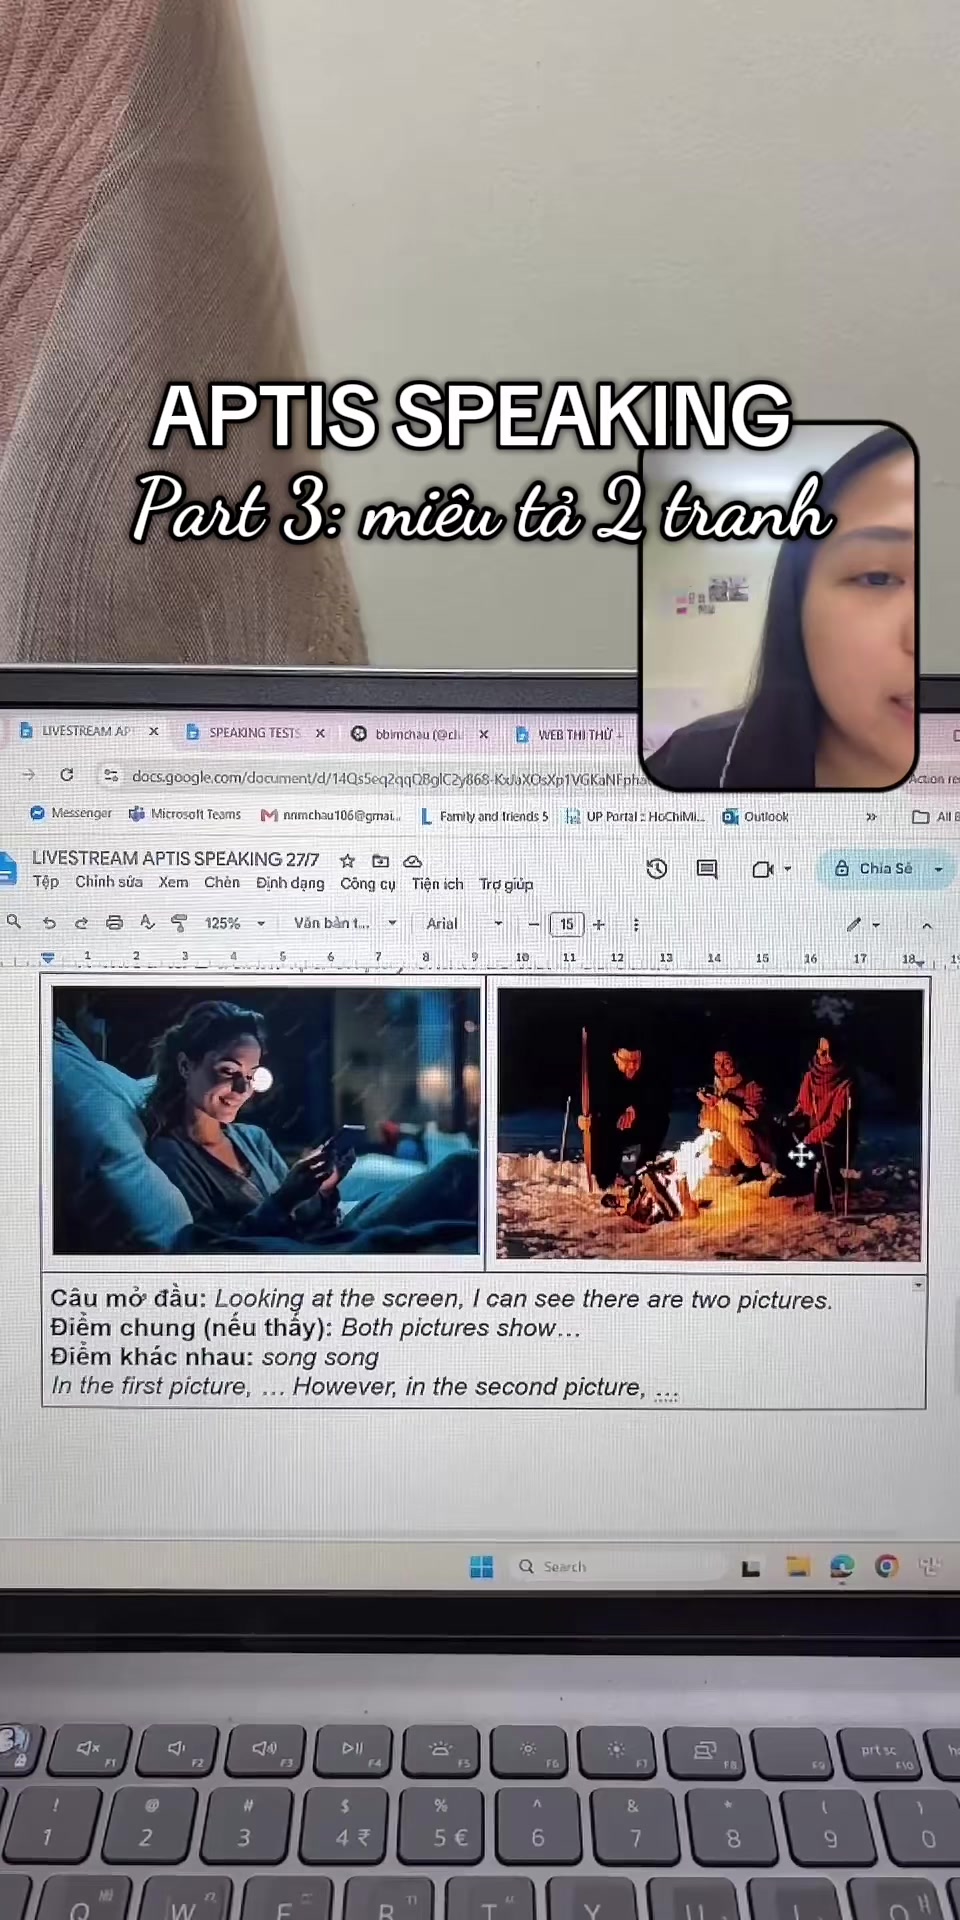Click the Chia sẻ share button
960x1920 pixels.
[874, 868]
